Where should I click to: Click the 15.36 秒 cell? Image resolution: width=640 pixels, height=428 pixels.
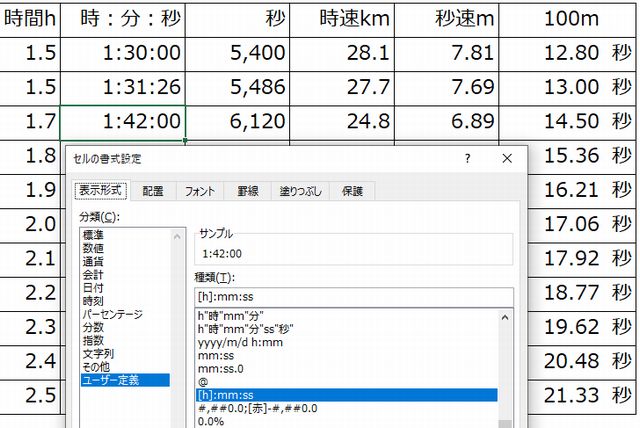pyautogui.click(x=582, y=157)
